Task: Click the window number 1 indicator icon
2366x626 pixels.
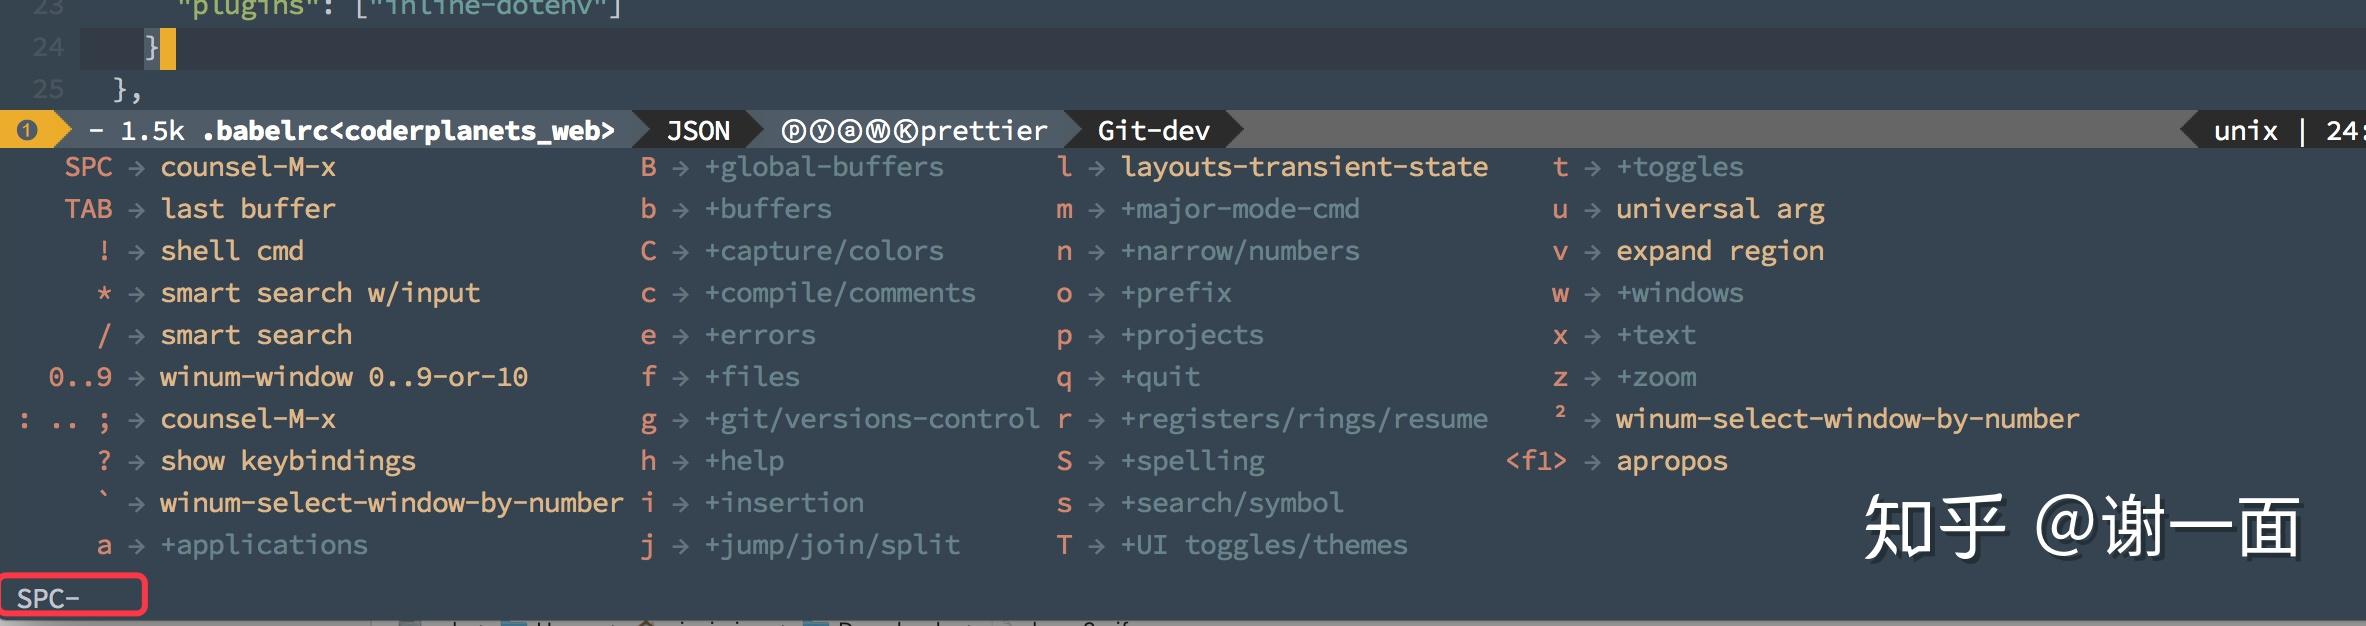Action: tap(27, 130)
